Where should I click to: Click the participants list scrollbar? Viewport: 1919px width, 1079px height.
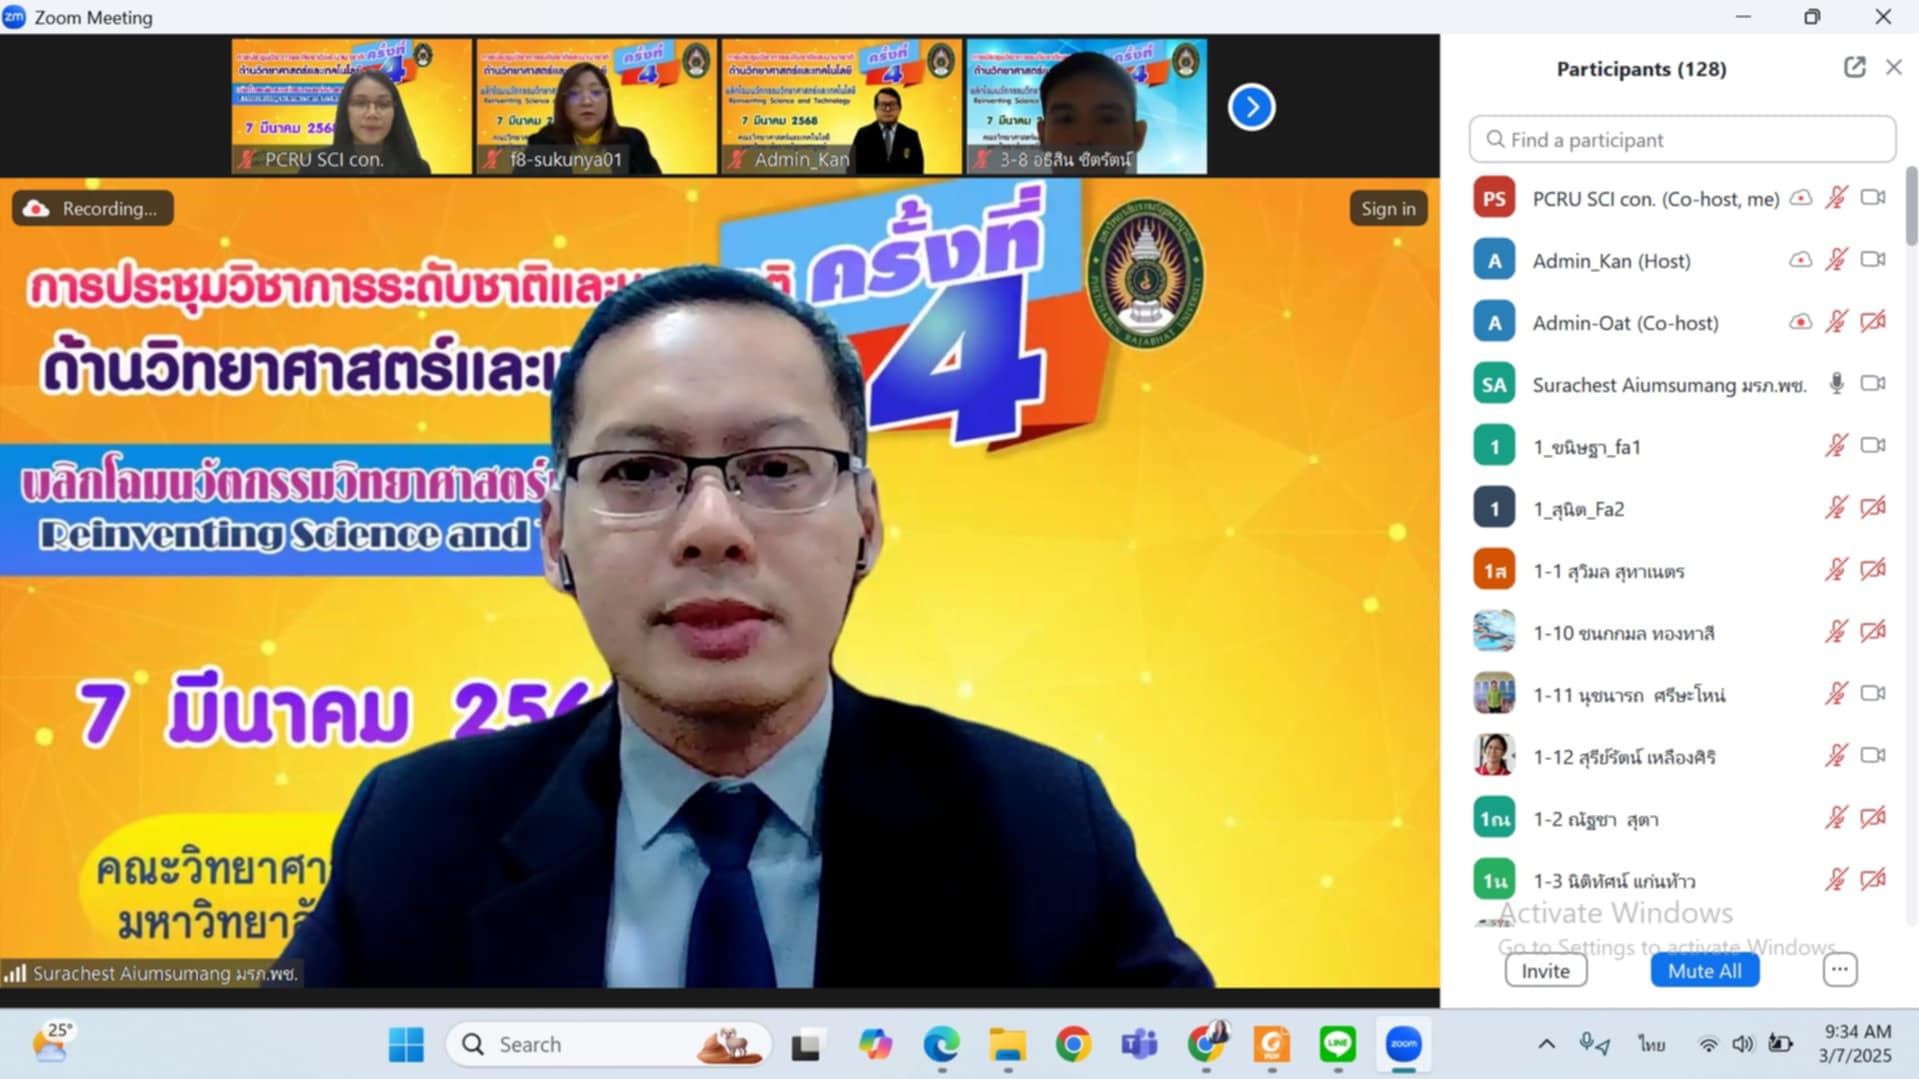click(1911, 206)
